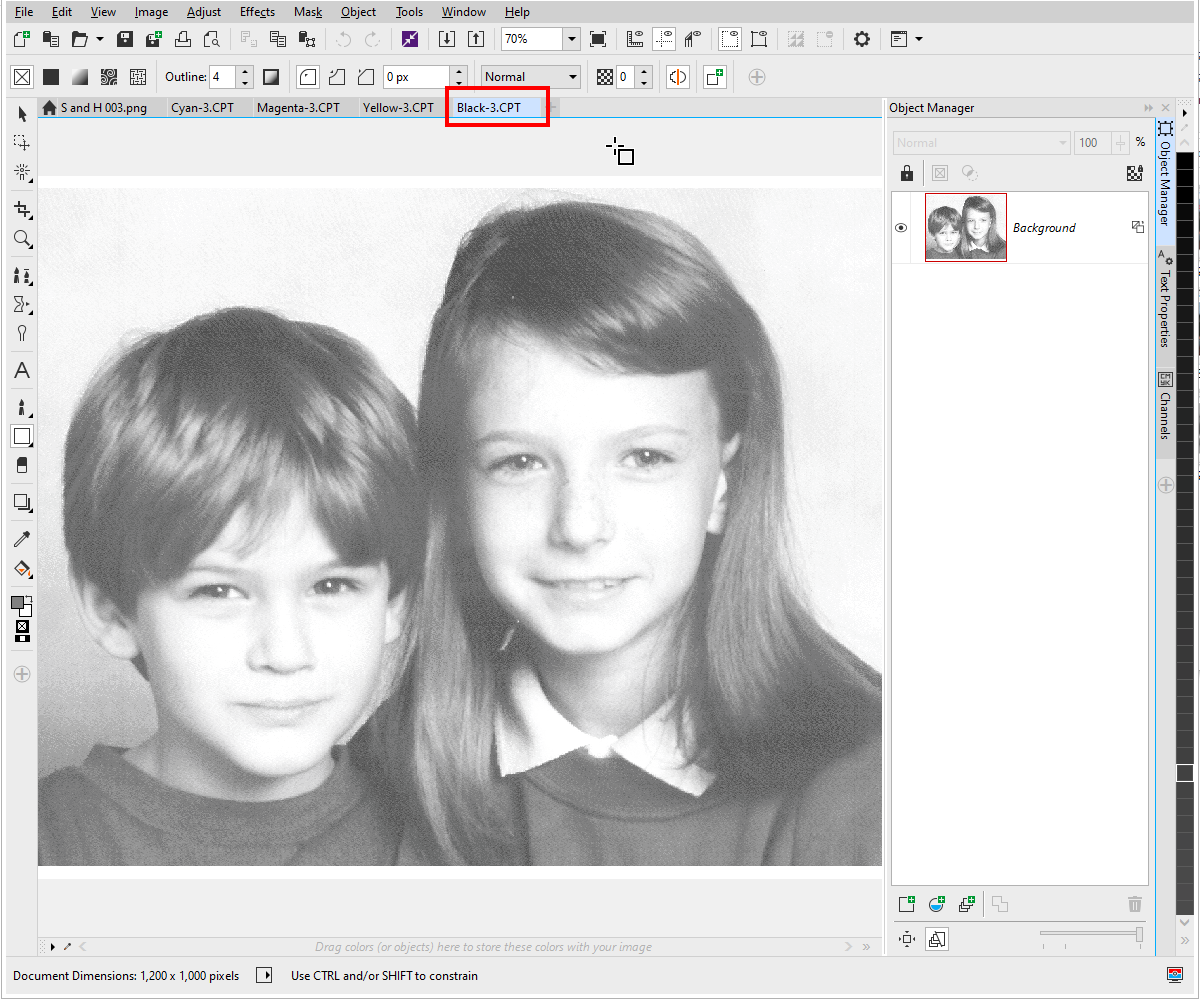Open the zoom level dropdown set to 70%

pos(570,39)
